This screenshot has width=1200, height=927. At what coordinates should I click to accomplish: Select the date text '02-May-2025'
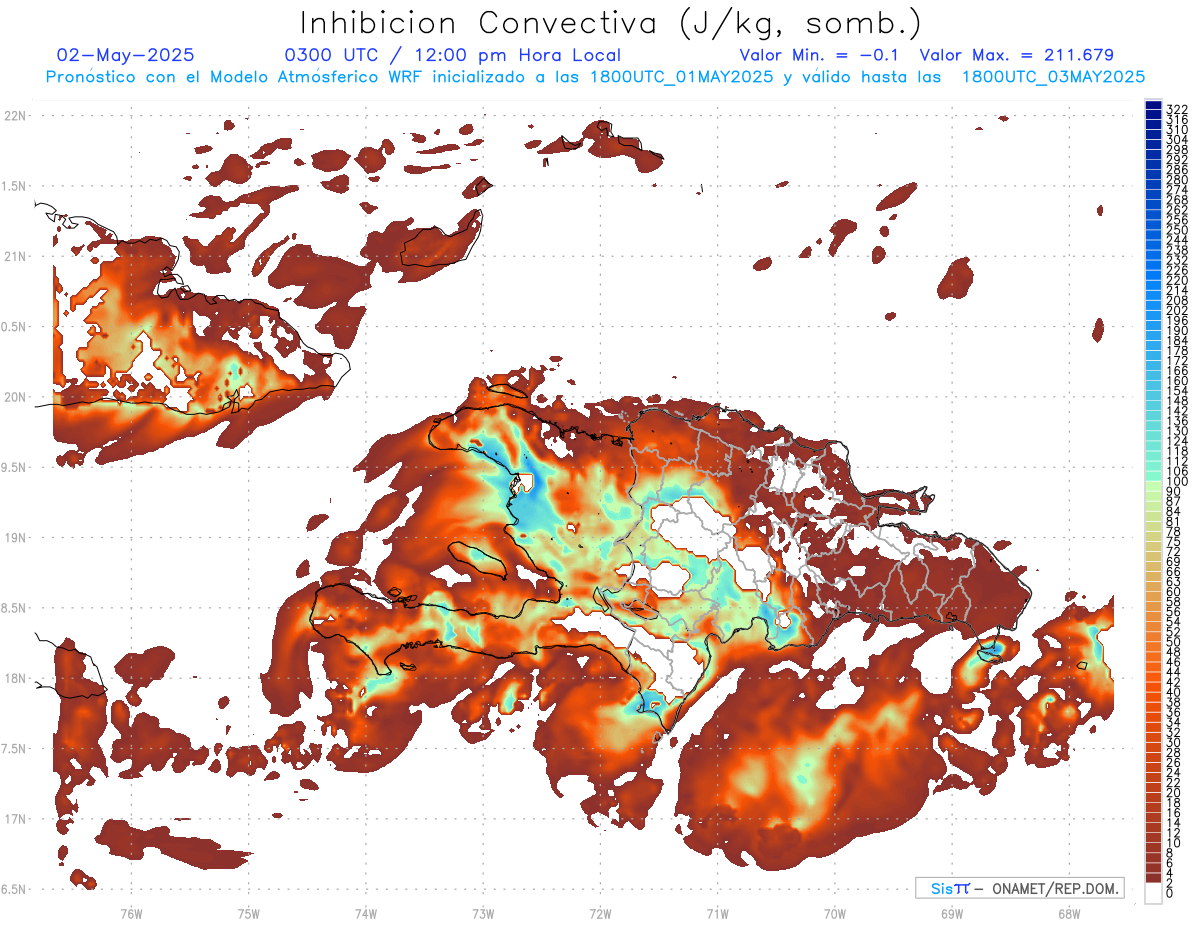(x=126, y=55)
